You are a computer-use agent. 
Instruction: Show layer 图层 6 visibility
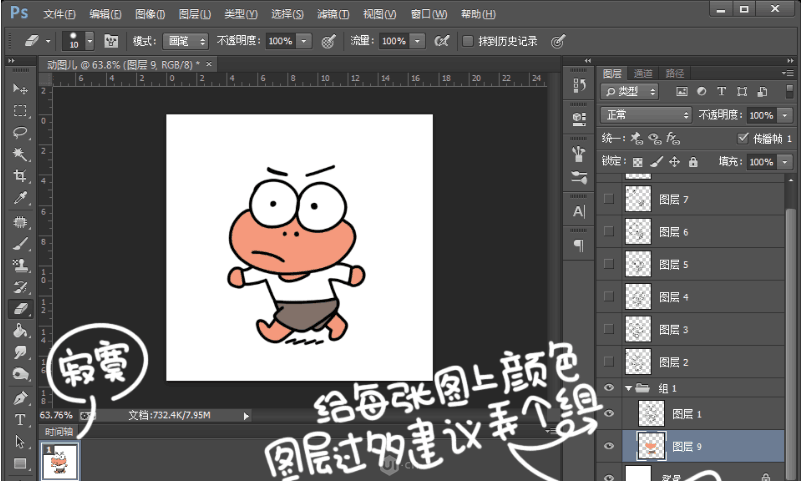point(608,231)
